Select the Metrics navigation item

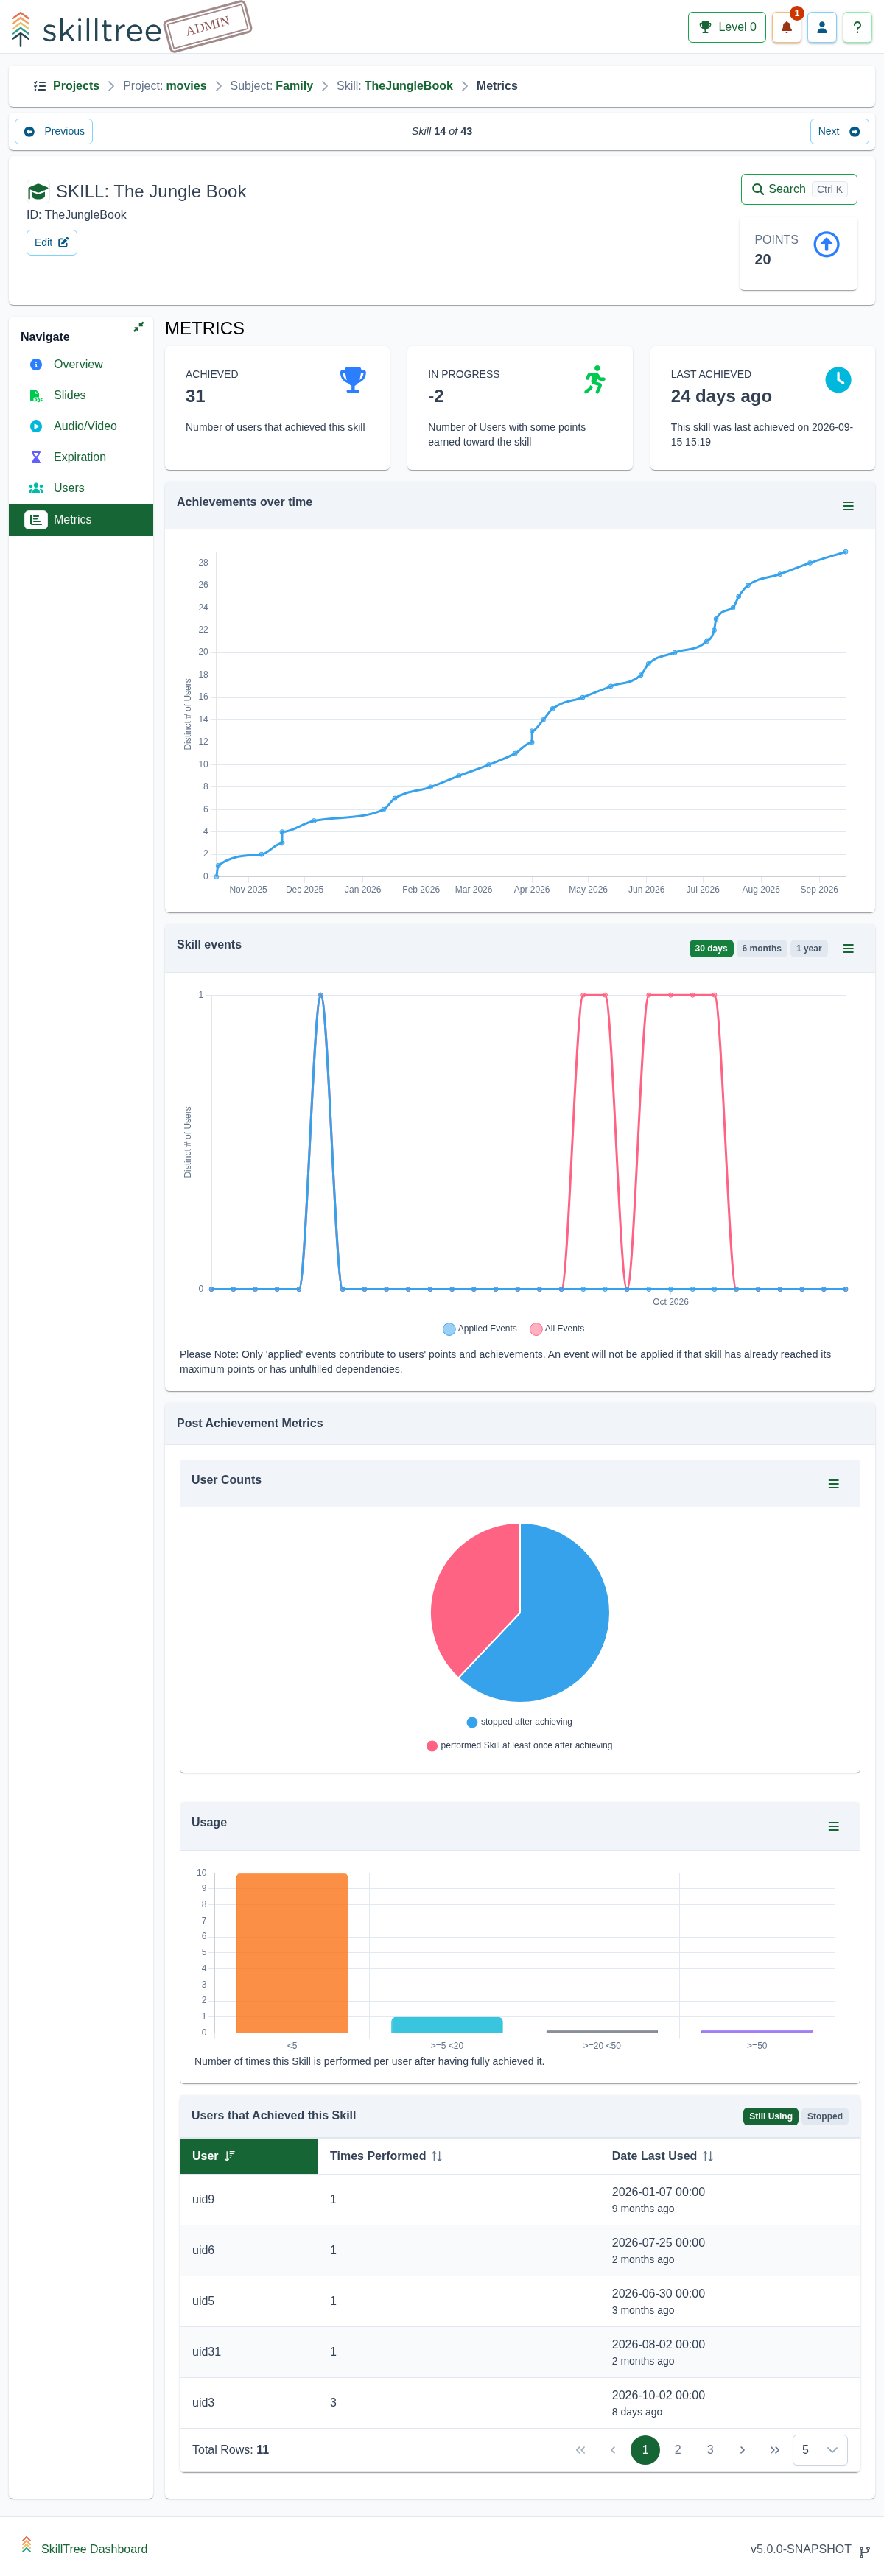pyautogui.click(x=81, y=520)
